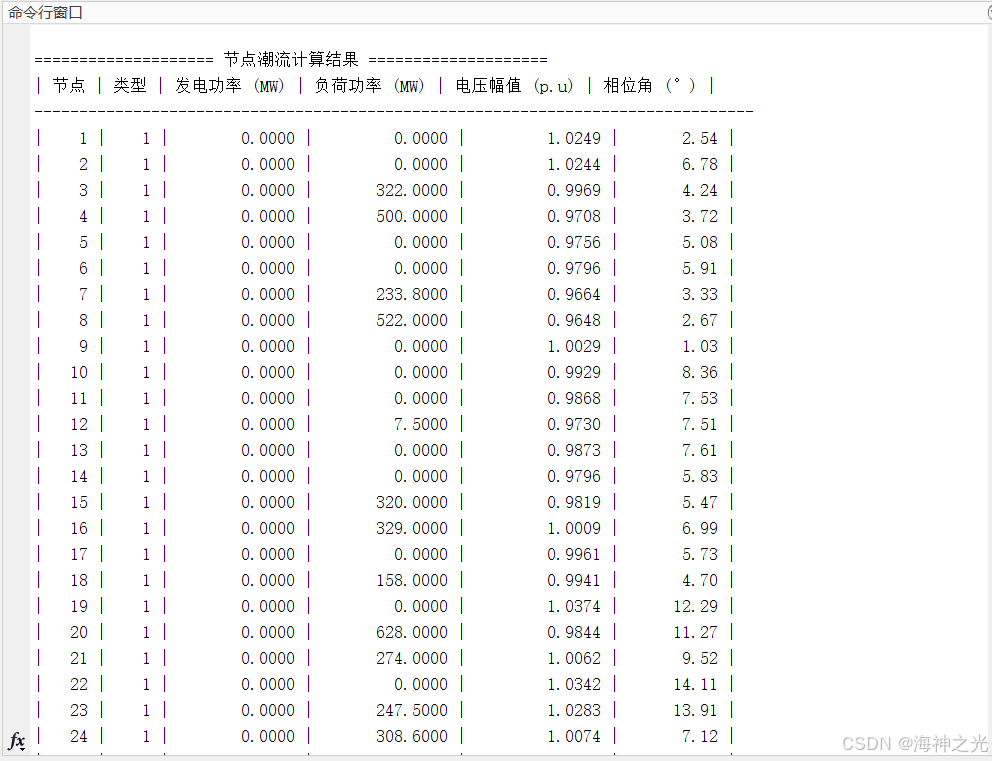Select phase angle 11.27
Screen dimensions: 992x761
(x=695, y=632)
